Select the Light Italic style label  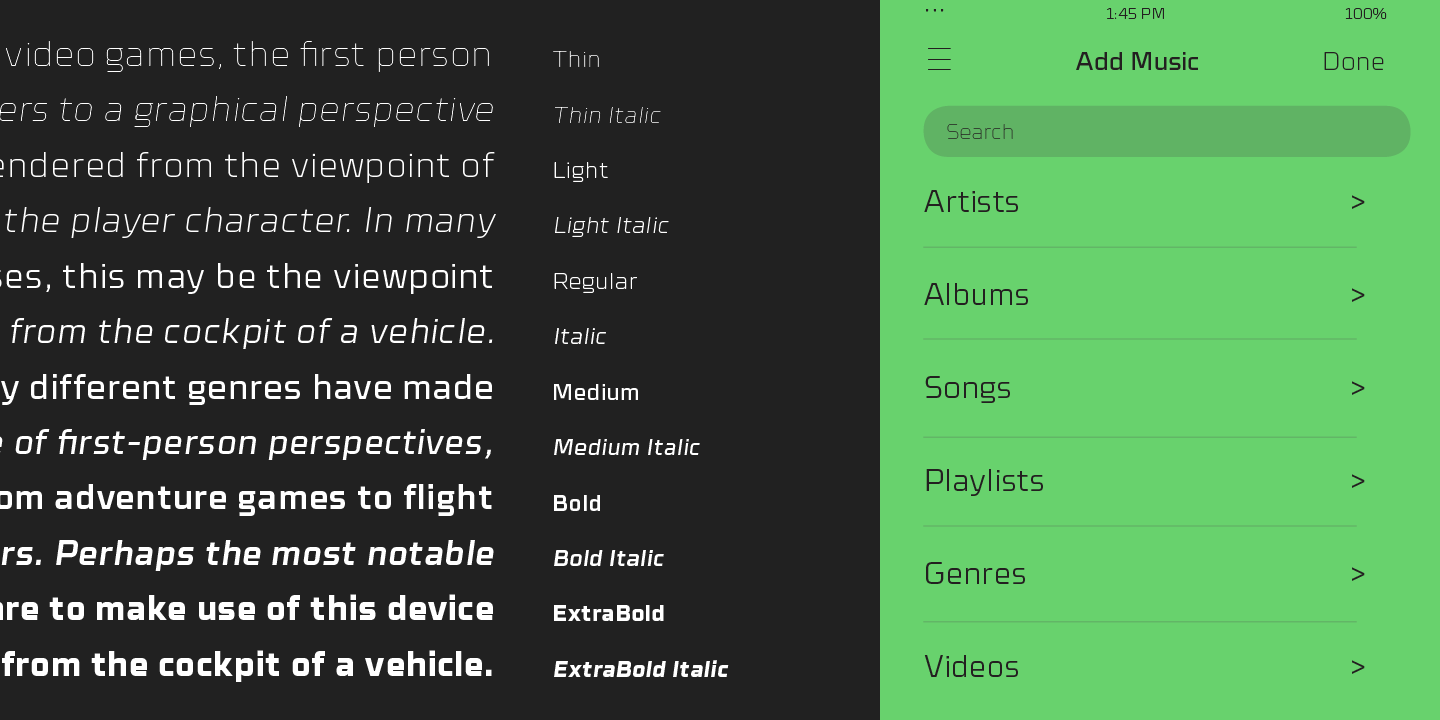tap(611, 226)
